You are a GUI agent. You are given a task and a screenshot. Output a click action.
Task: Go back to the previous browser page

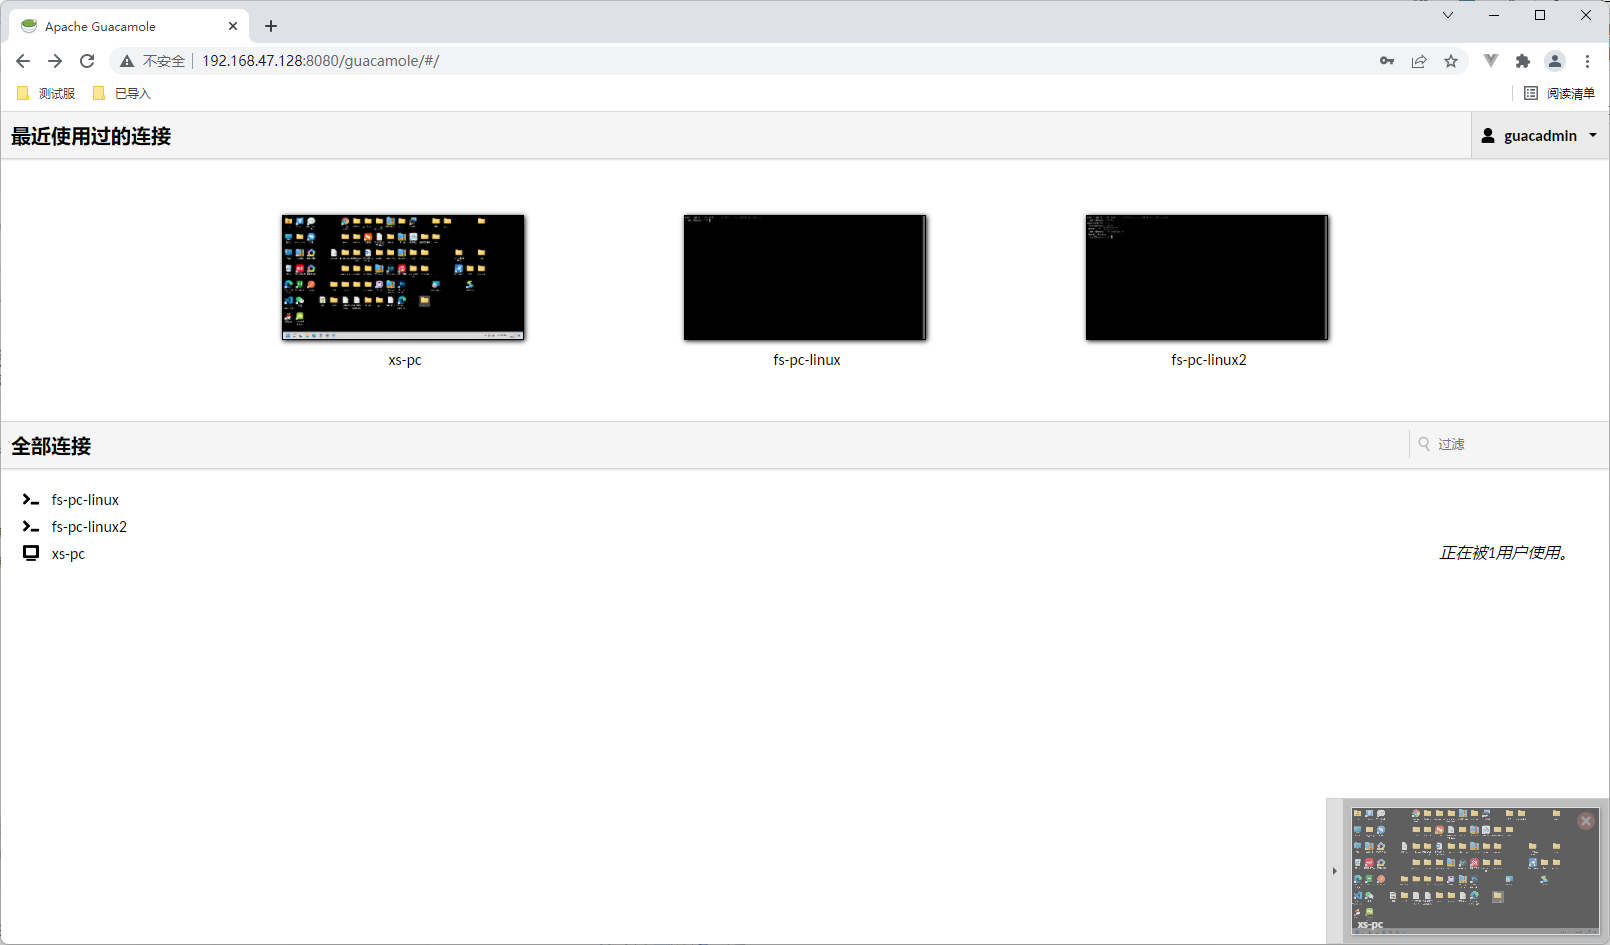click(23, 61)
